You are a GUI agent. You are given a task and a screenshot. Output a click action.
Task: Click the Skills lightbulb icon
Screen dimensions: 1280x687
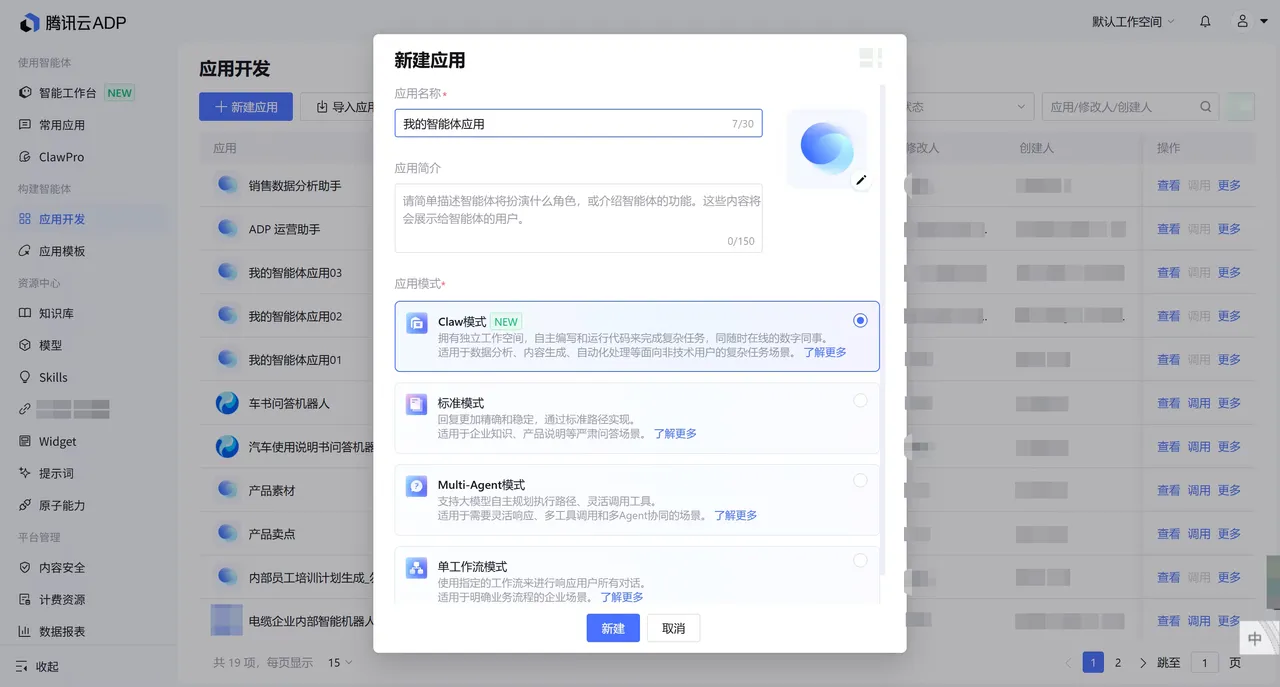[x=26, y=377]
